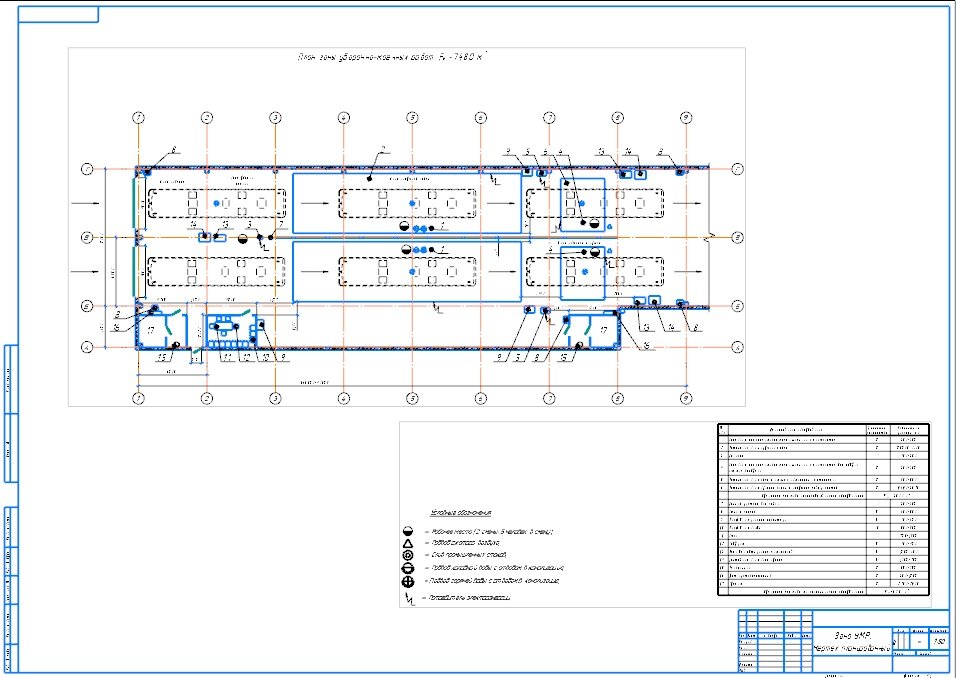Click the hot water supply crossed-circle legend symbol
The height and width of the screenshot is (678, 956).
(x=408, y=581)
